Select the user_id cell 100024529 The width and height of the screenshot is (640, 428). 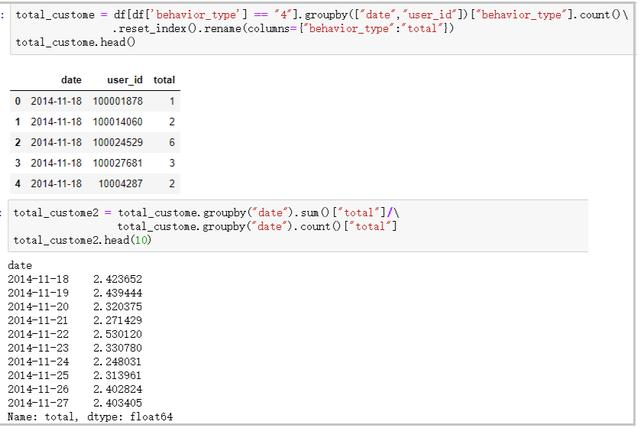click(x=118, y=142)
